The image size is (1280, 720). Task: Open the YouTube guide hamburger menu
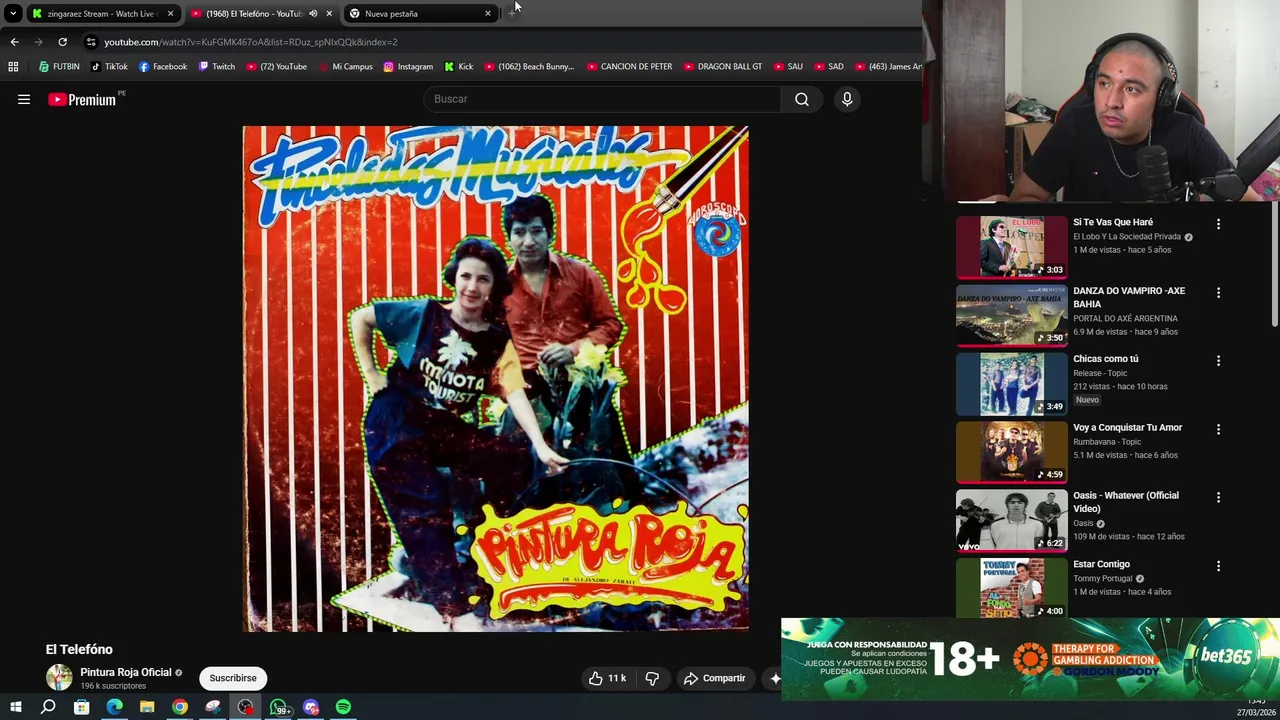tap(24, 99)
